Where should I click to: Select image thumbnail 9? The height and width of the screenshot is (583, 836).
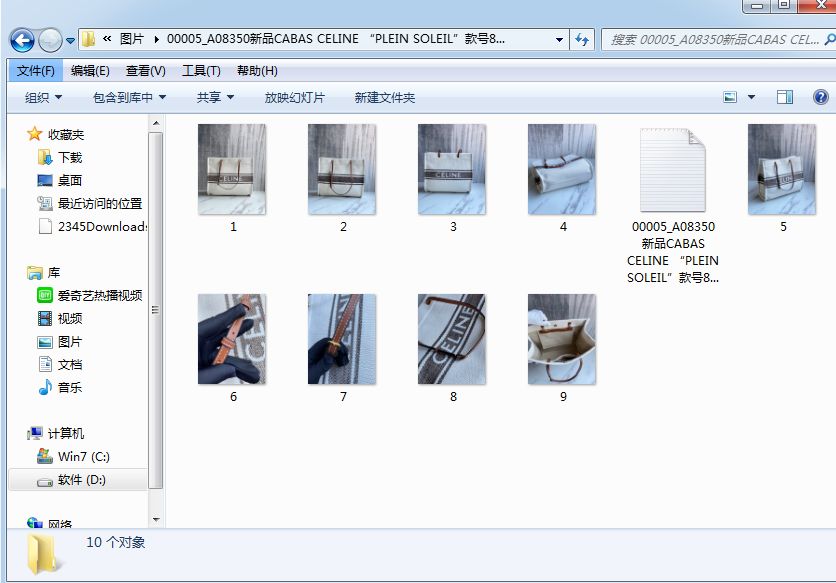coord(562,339)
